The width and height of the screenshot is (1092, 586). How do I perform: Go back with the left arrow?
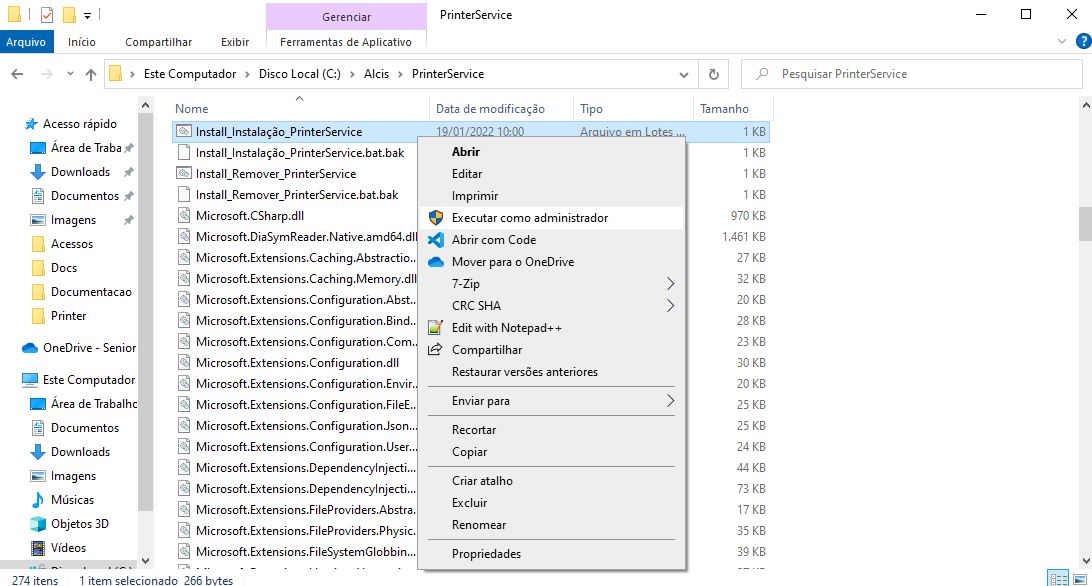17,74
